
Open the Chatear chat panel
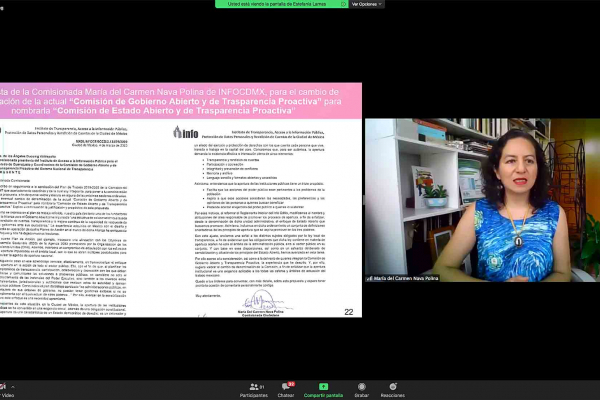pyautogui.click(x=286, y=388)
